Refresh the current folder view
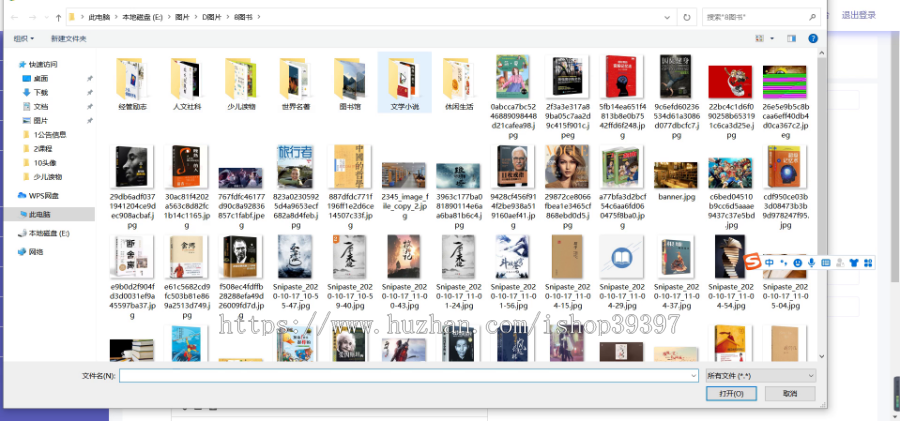Screen dimensions: 900x421 (686, 17)
